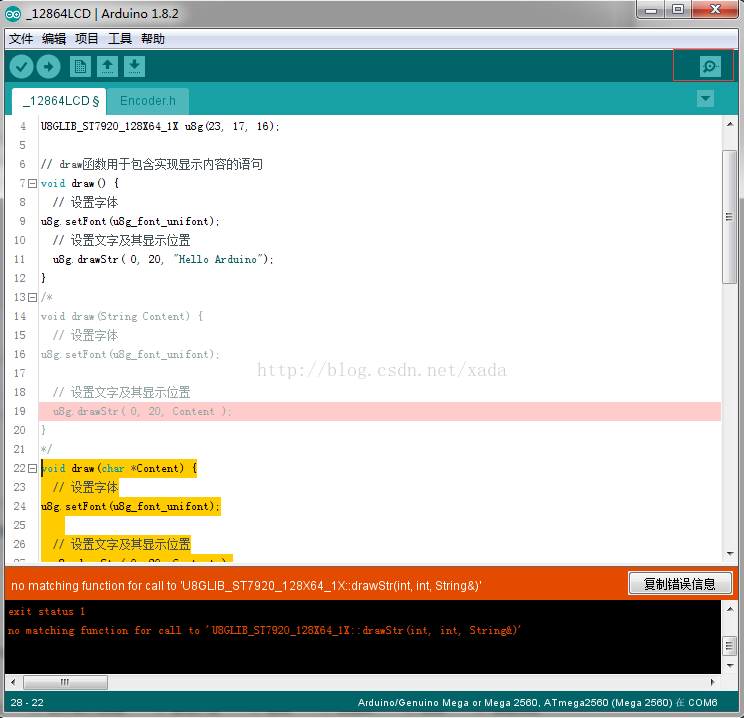Image resolution: width=744 pixels, height=718 pixels.
Task: Click the Upload arrow icon
Action: pyautogui.click(x=48, y=66)
